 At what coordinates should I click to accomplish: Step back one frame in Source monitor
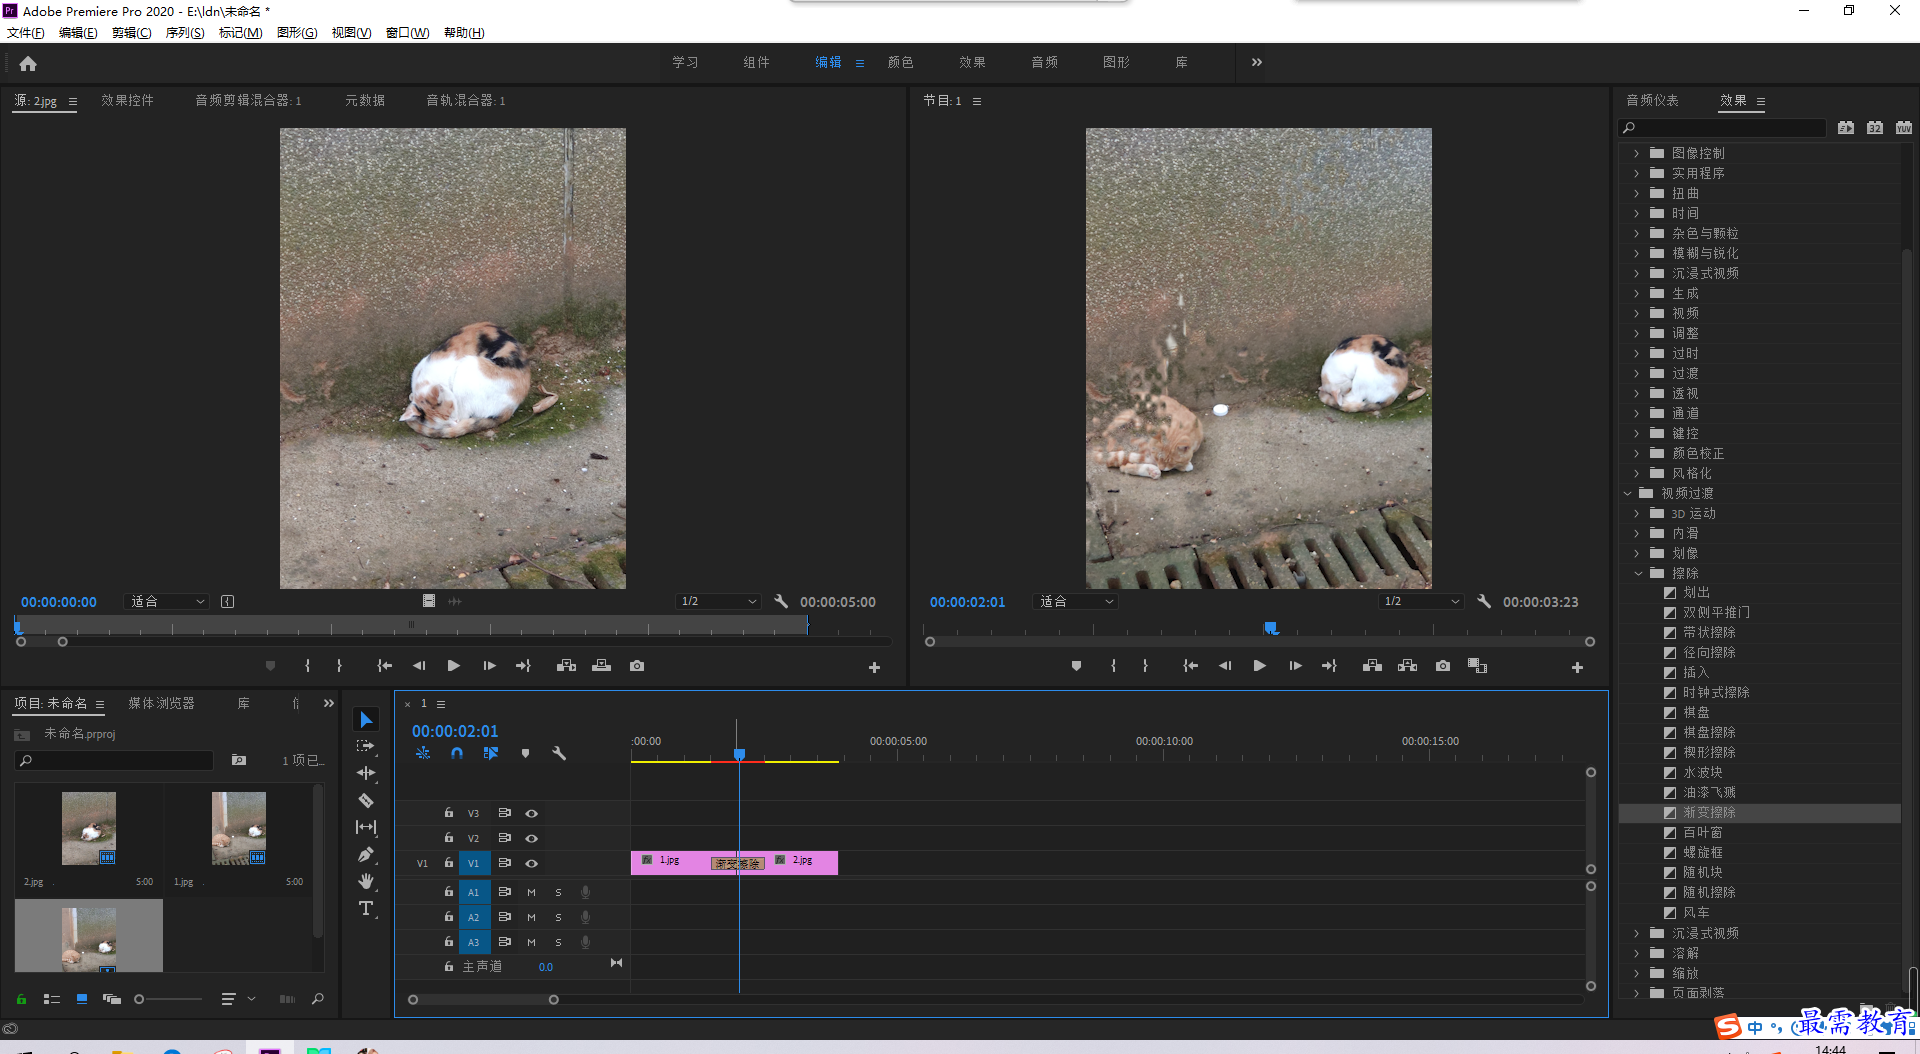point(419,666)
